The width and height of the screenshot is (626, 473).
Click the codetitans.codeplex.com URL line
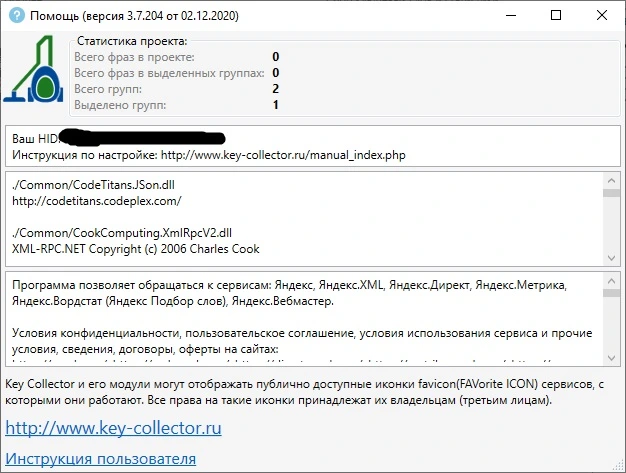click(97, 201)
